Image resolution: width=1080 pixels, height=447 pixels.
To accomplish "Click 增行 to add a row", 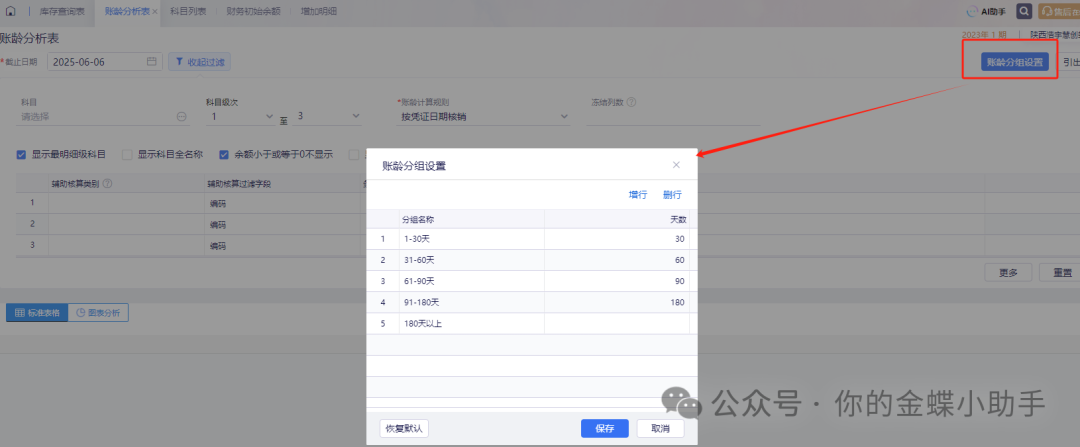I will 638,195.
